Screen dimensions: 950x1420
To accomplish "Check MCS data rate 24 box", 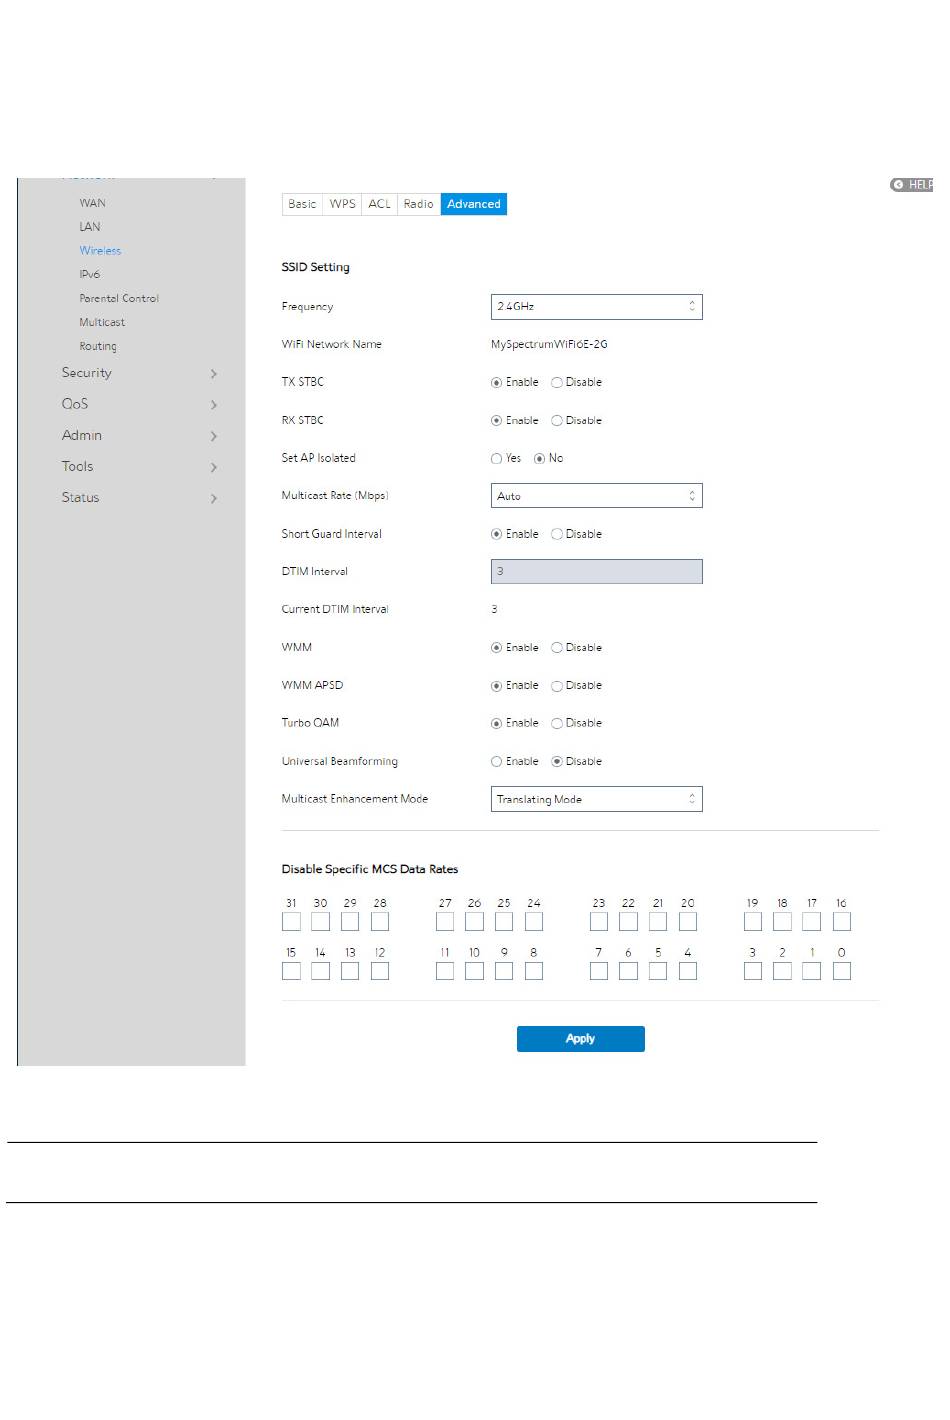I will point(534,921).
